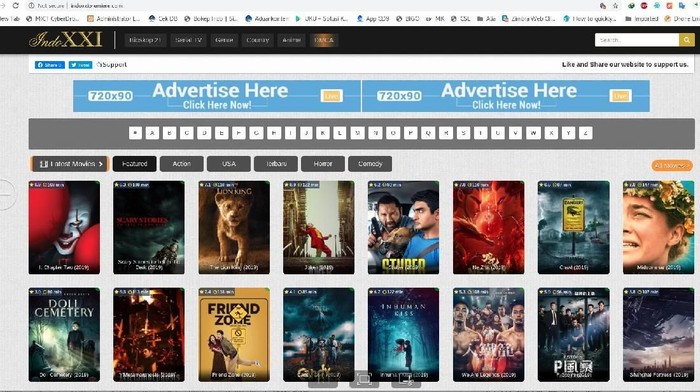
Task: Open the Genre dropdown in the navbar
Action: point(224,40)
